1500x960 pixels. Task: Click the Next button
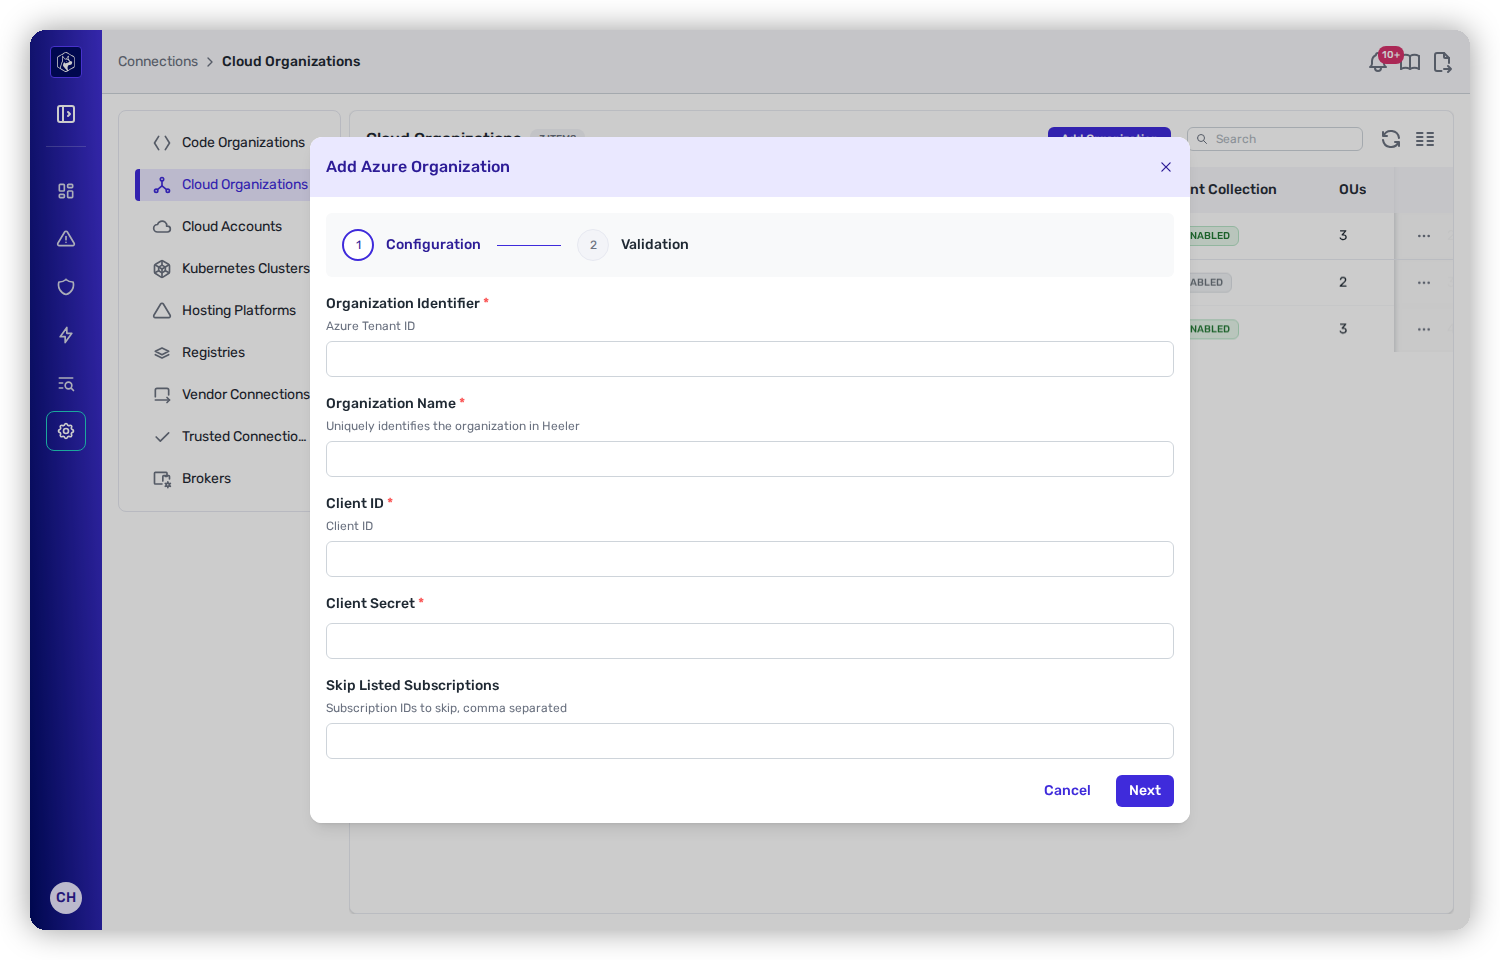coord(1145,791)
